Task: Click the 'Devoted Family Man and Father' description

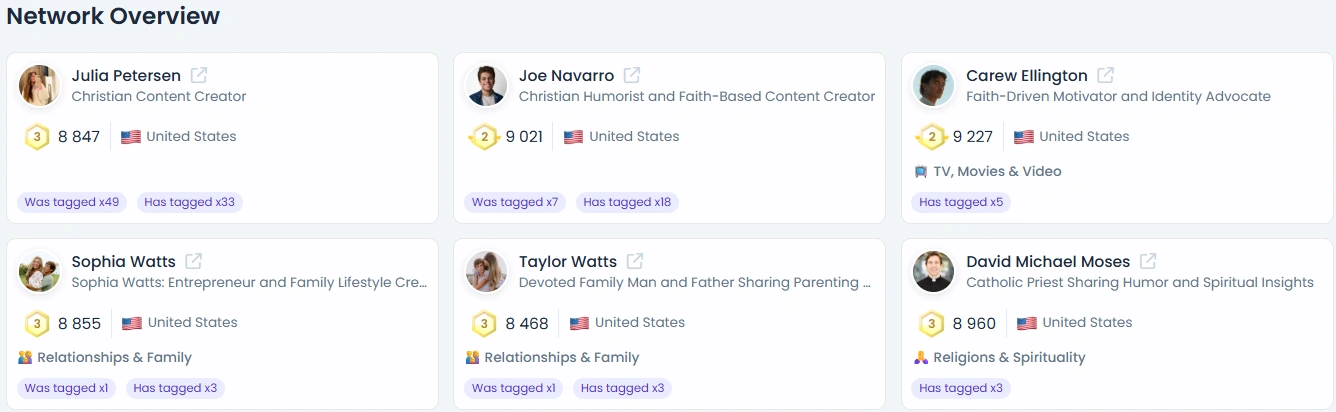Action: click(695, 283)
